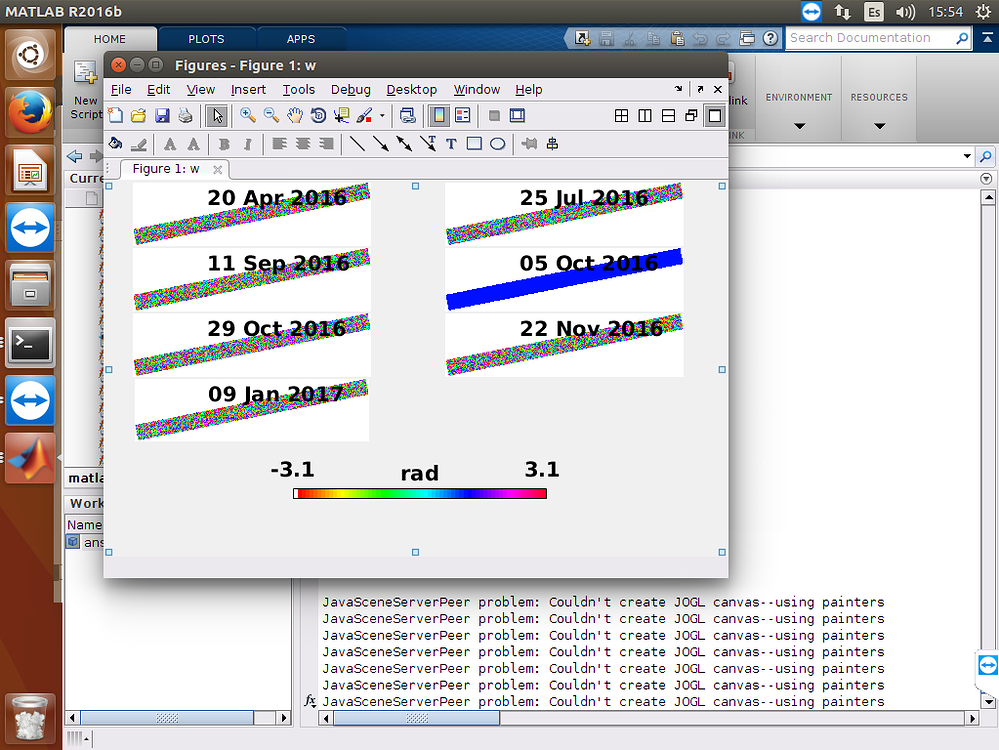Open the Desktop menu

pyautogui.click(x=412, y=90)
